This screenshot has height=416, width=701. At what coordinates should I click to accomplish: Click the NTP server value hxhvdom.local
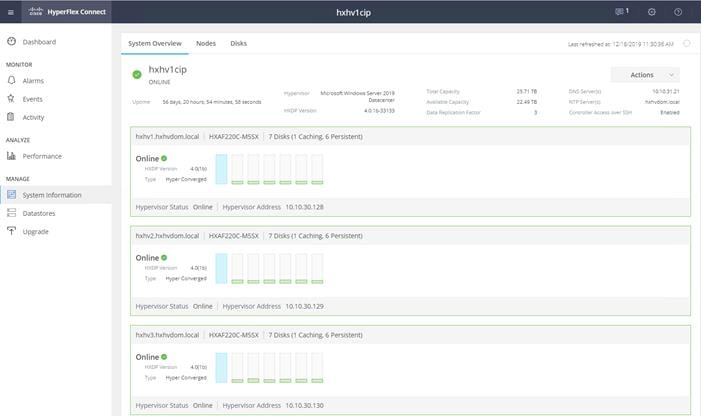[662, 102]
